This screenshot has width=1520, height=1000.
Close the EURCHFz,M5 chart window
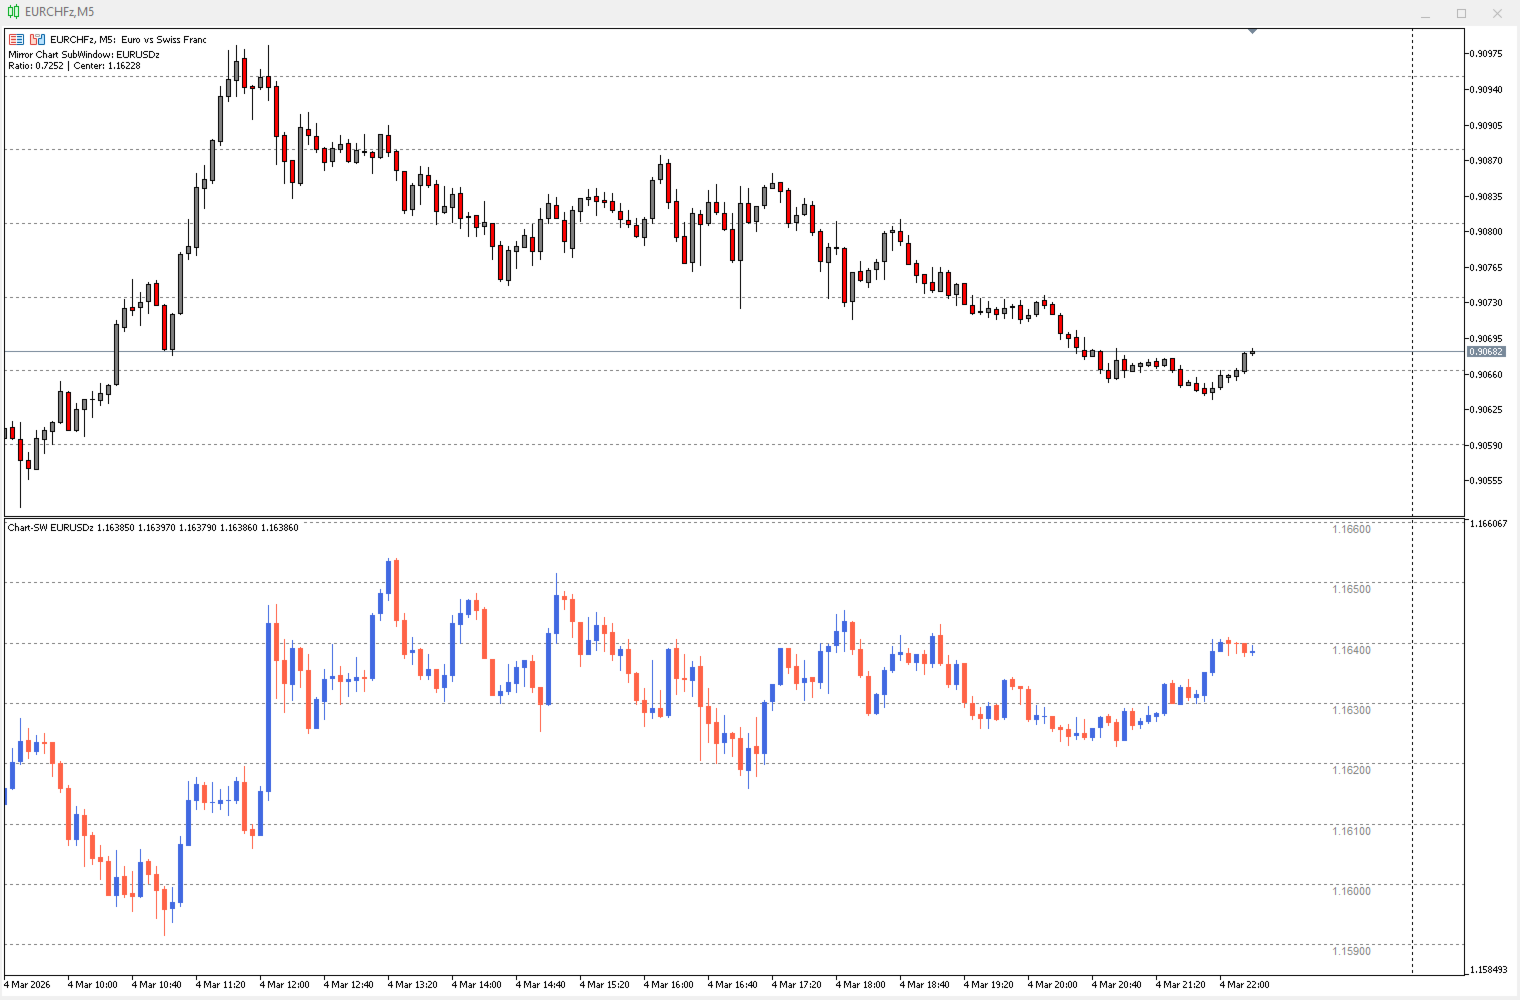click(x=1497, y=13)
